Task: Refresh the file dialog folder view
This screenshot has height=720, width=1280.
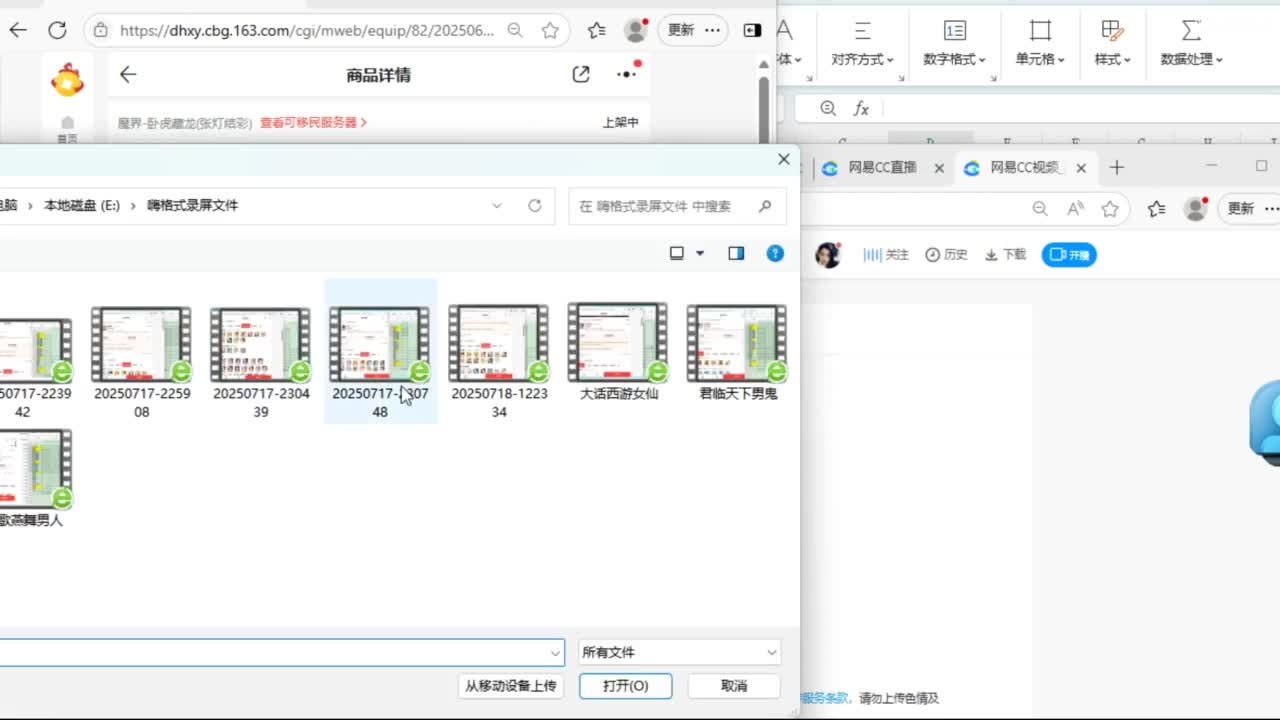Action: (535, 205)
